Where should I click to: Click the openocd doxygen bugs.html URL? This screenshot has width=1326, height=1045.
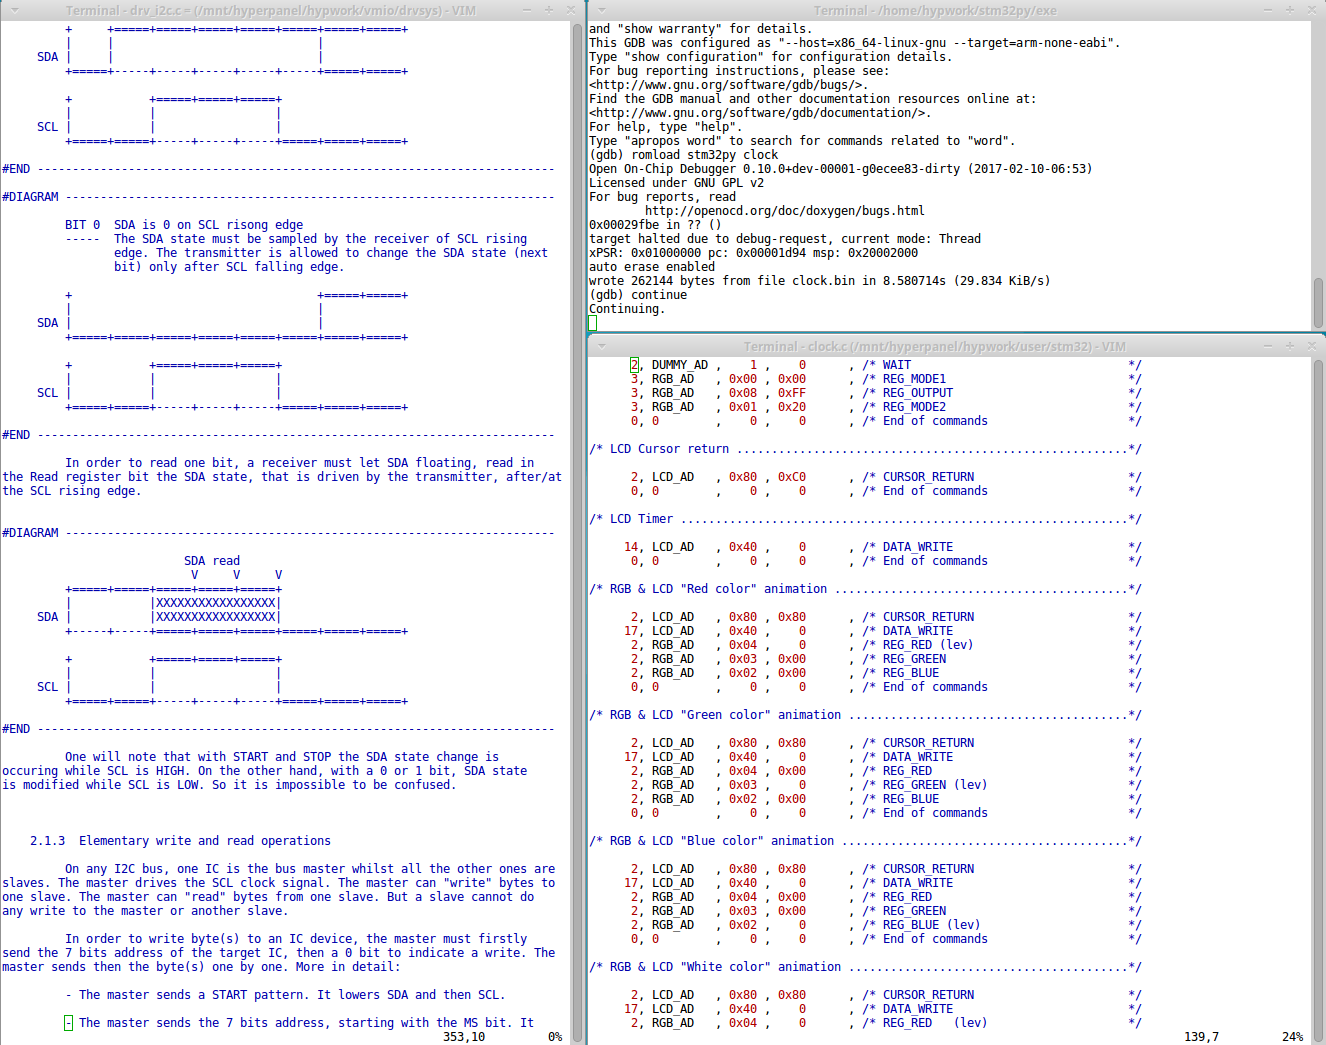pos(785,211)
